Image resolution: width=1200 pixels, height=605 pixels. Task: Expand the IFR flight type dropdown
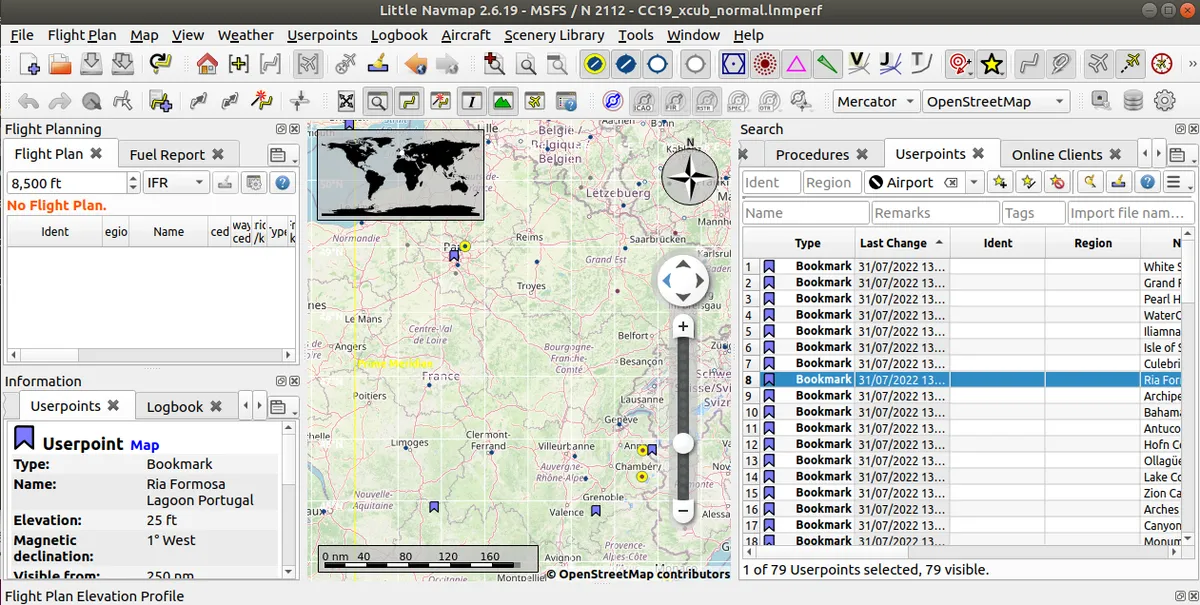pyautogui.click(x=175, y=182)
